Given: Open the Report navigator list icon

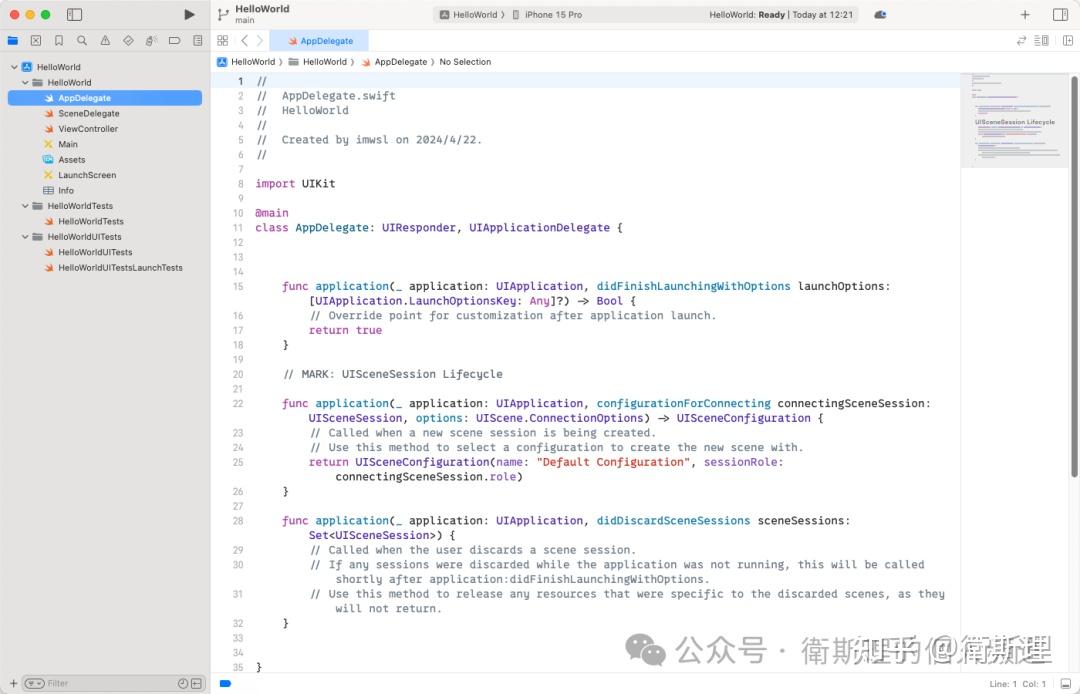Looking at the screenshot, I should [197, 40].
